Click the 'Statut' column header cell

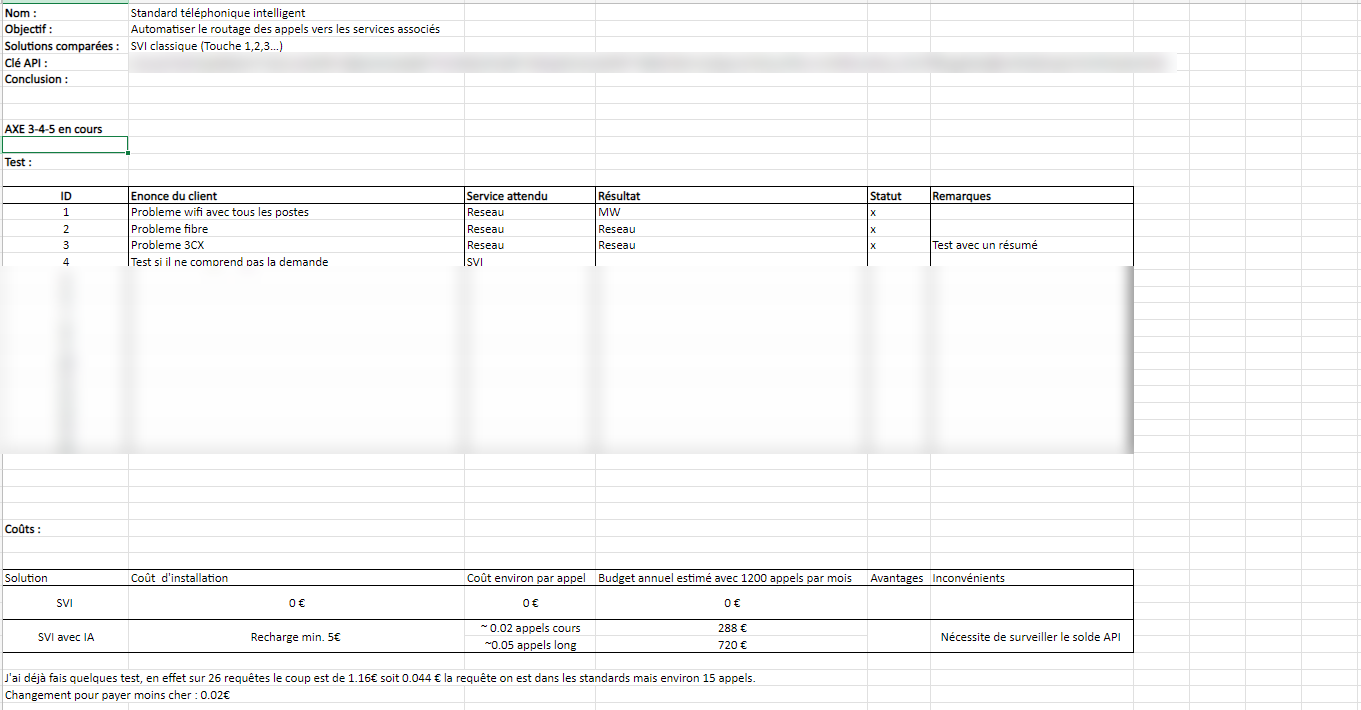point(899,196)
